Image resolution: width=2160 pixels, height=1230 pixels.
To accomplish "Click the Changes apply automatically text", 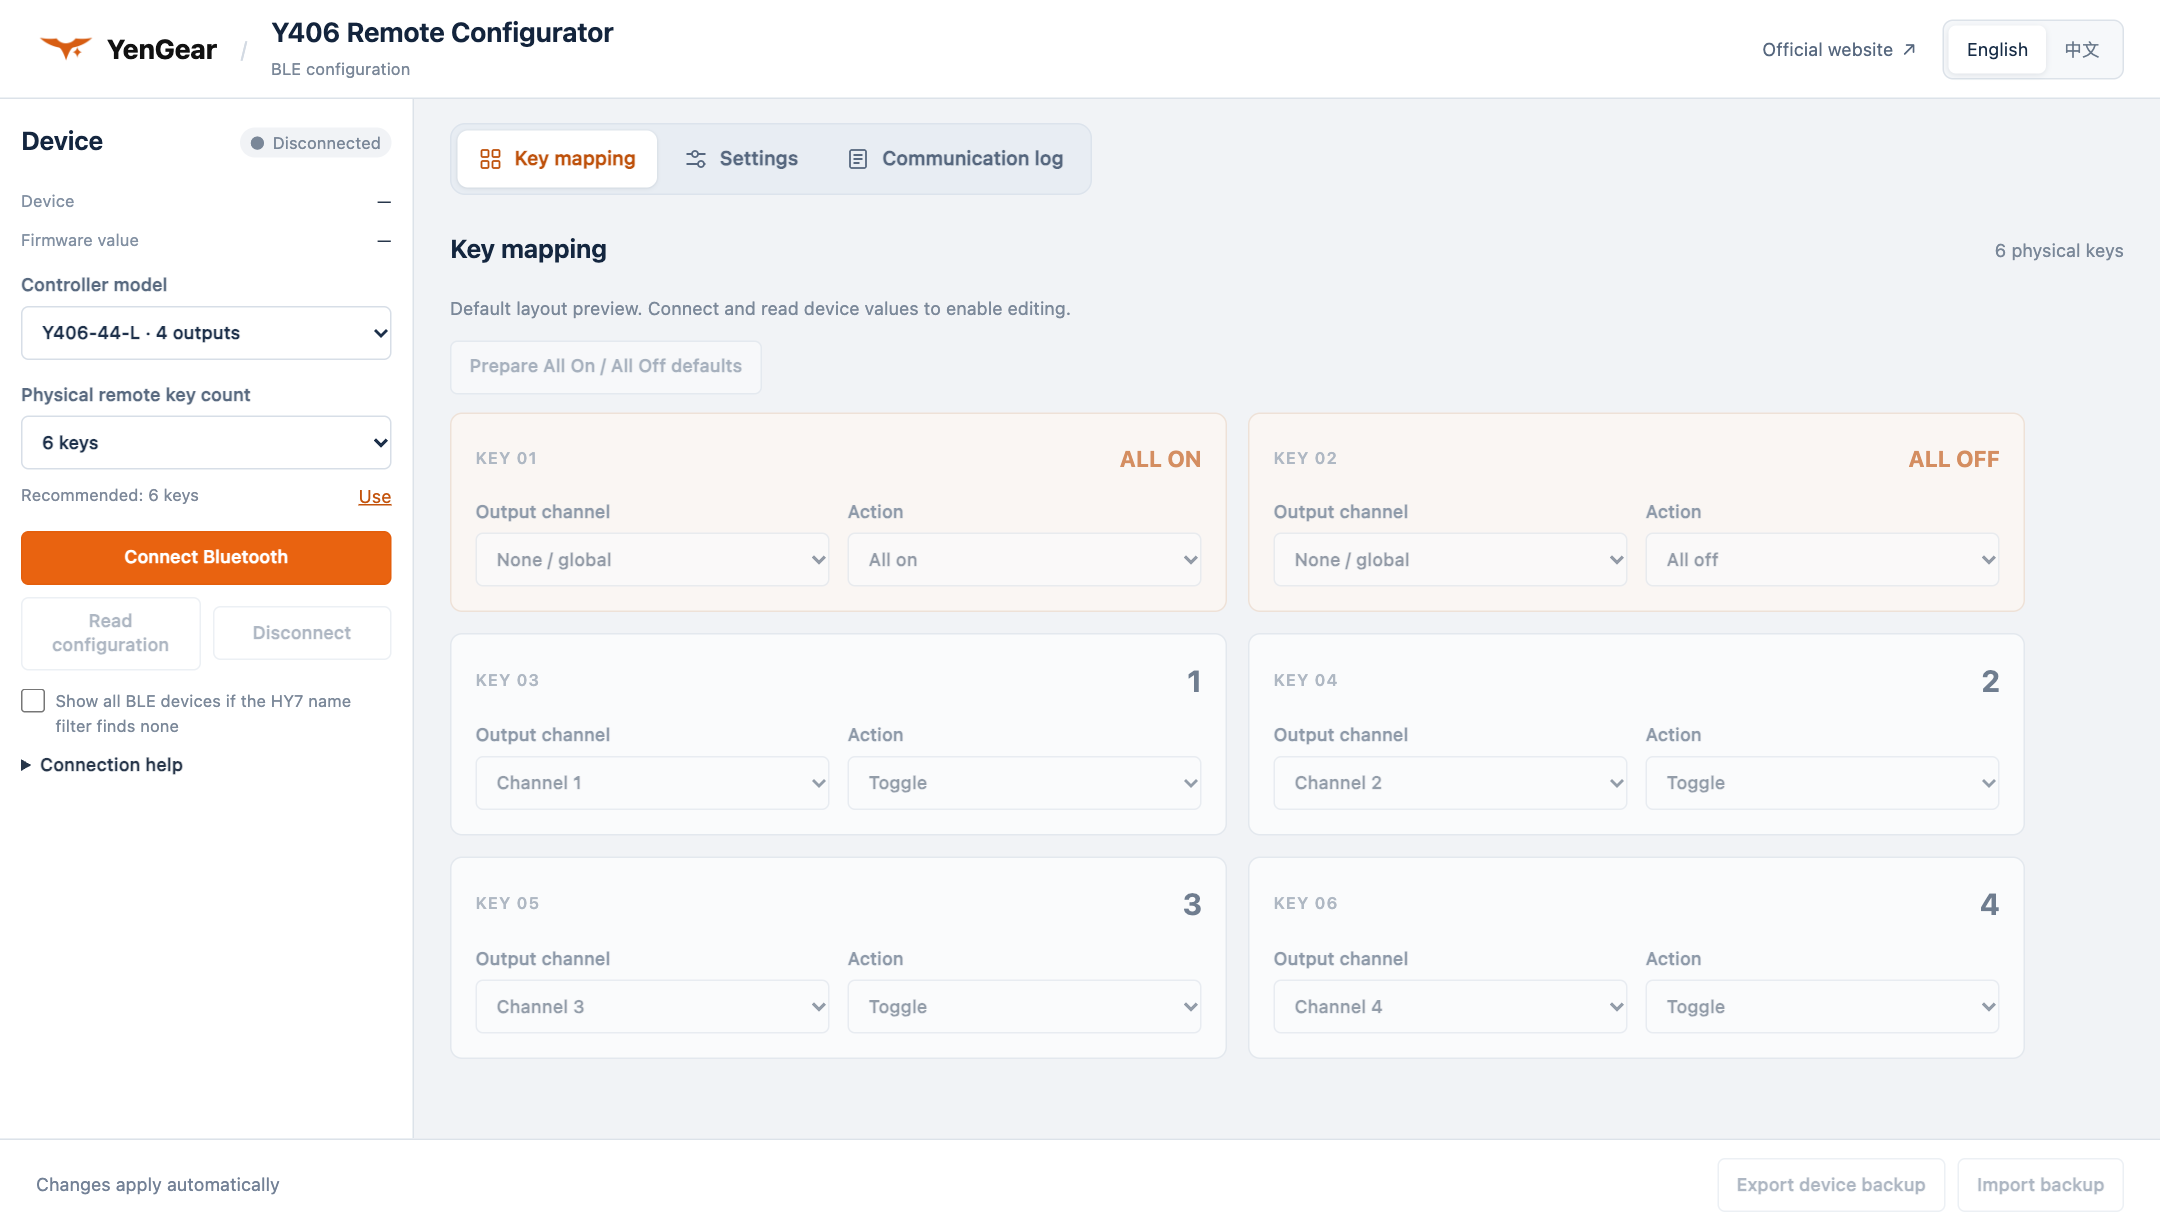I will coord(158,1185).
